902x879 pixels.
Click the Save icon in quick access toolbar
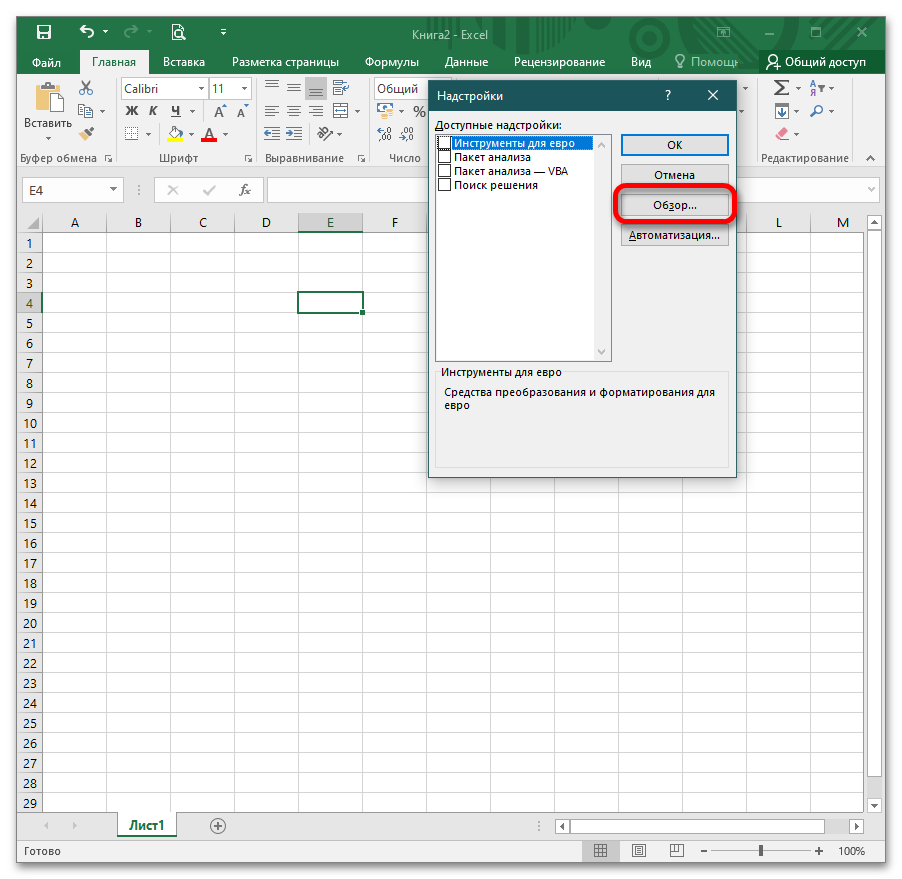pos(44,32)
